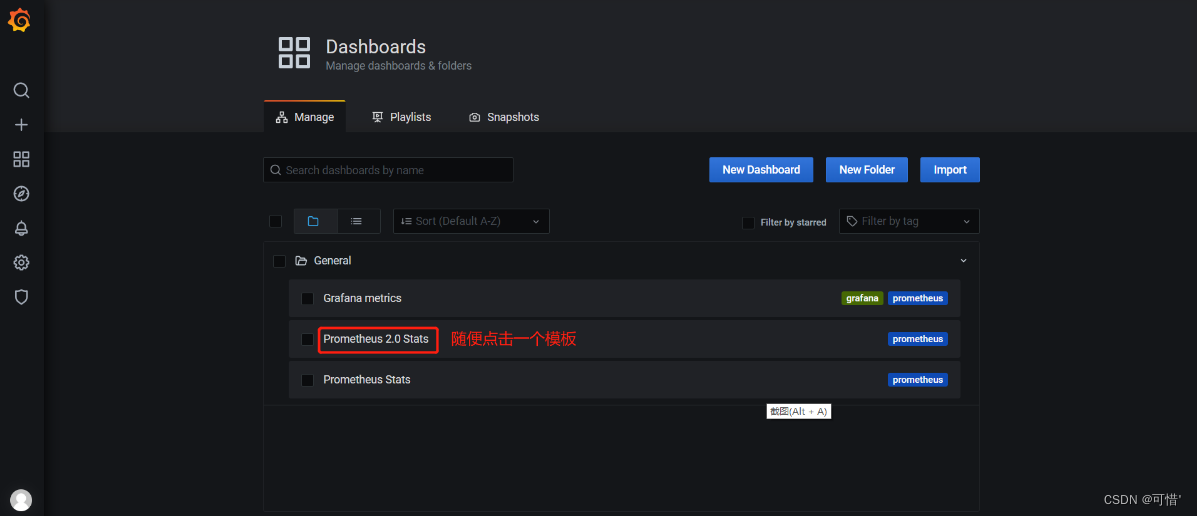Screen dimensions: 1197x516
Task: Open the Explore compass icon
Action: coord(21,194)
